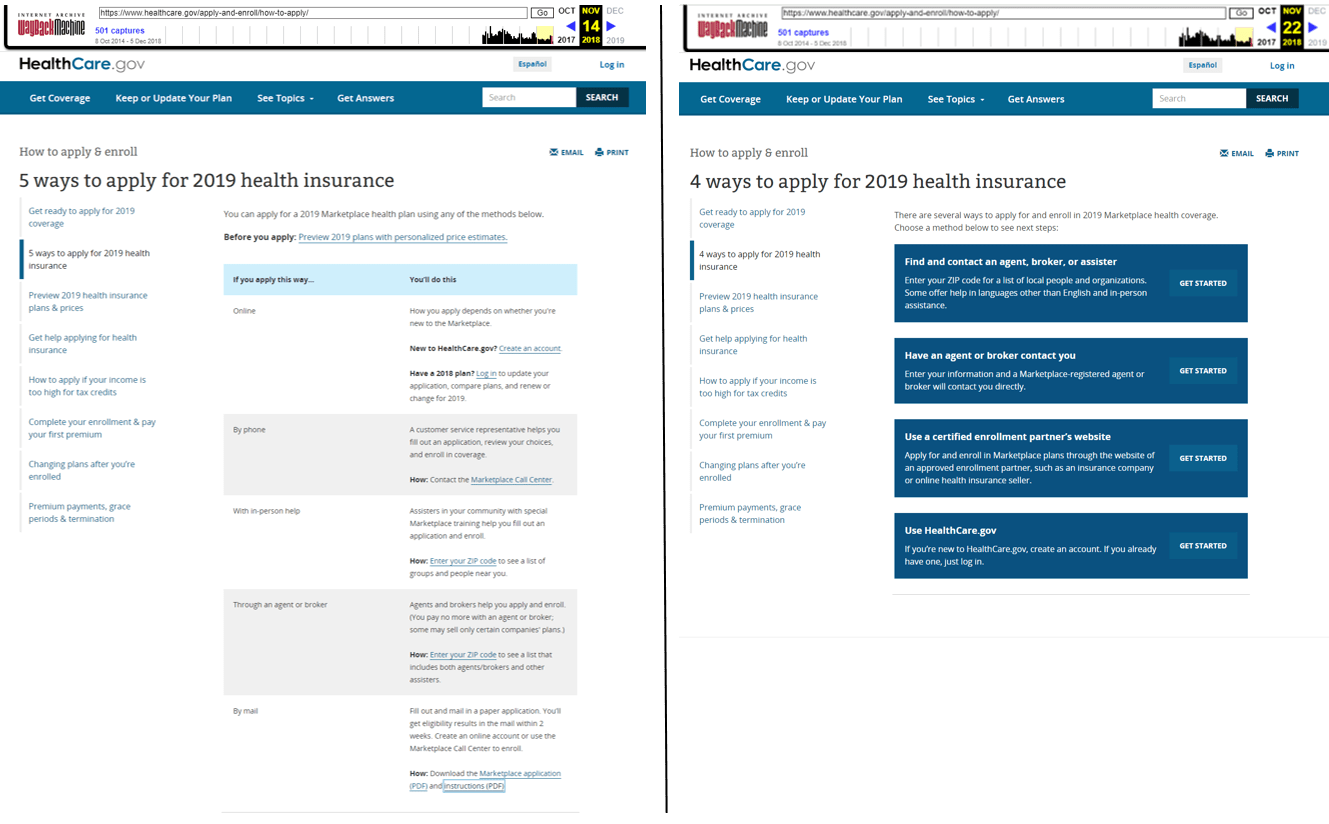
Task: Click inside the Search input field
Action: click(x=528, y=97)
